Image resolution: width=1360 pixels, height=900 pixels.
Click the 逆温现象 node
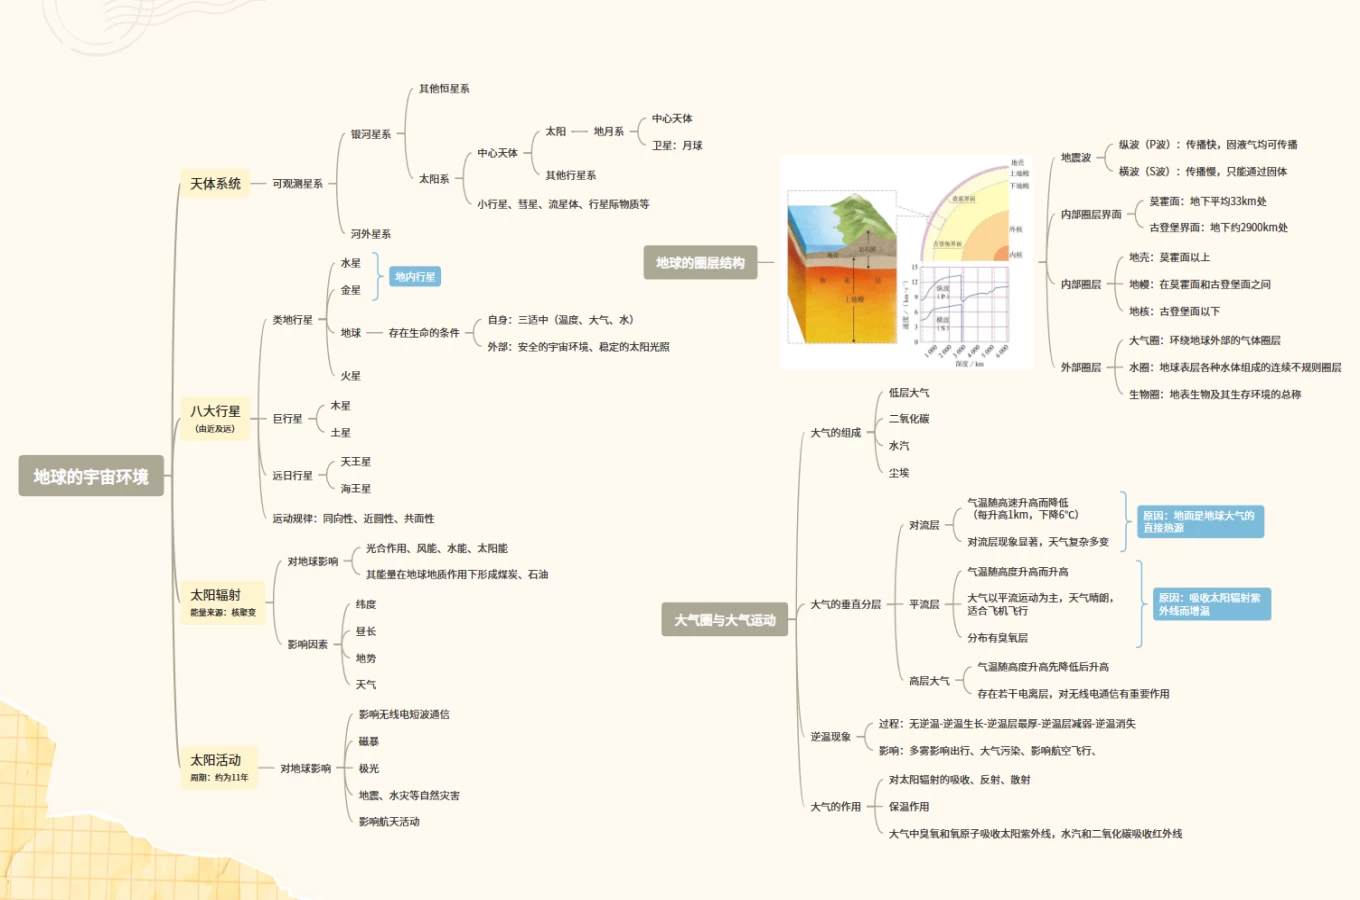click(x=831, y=737)
